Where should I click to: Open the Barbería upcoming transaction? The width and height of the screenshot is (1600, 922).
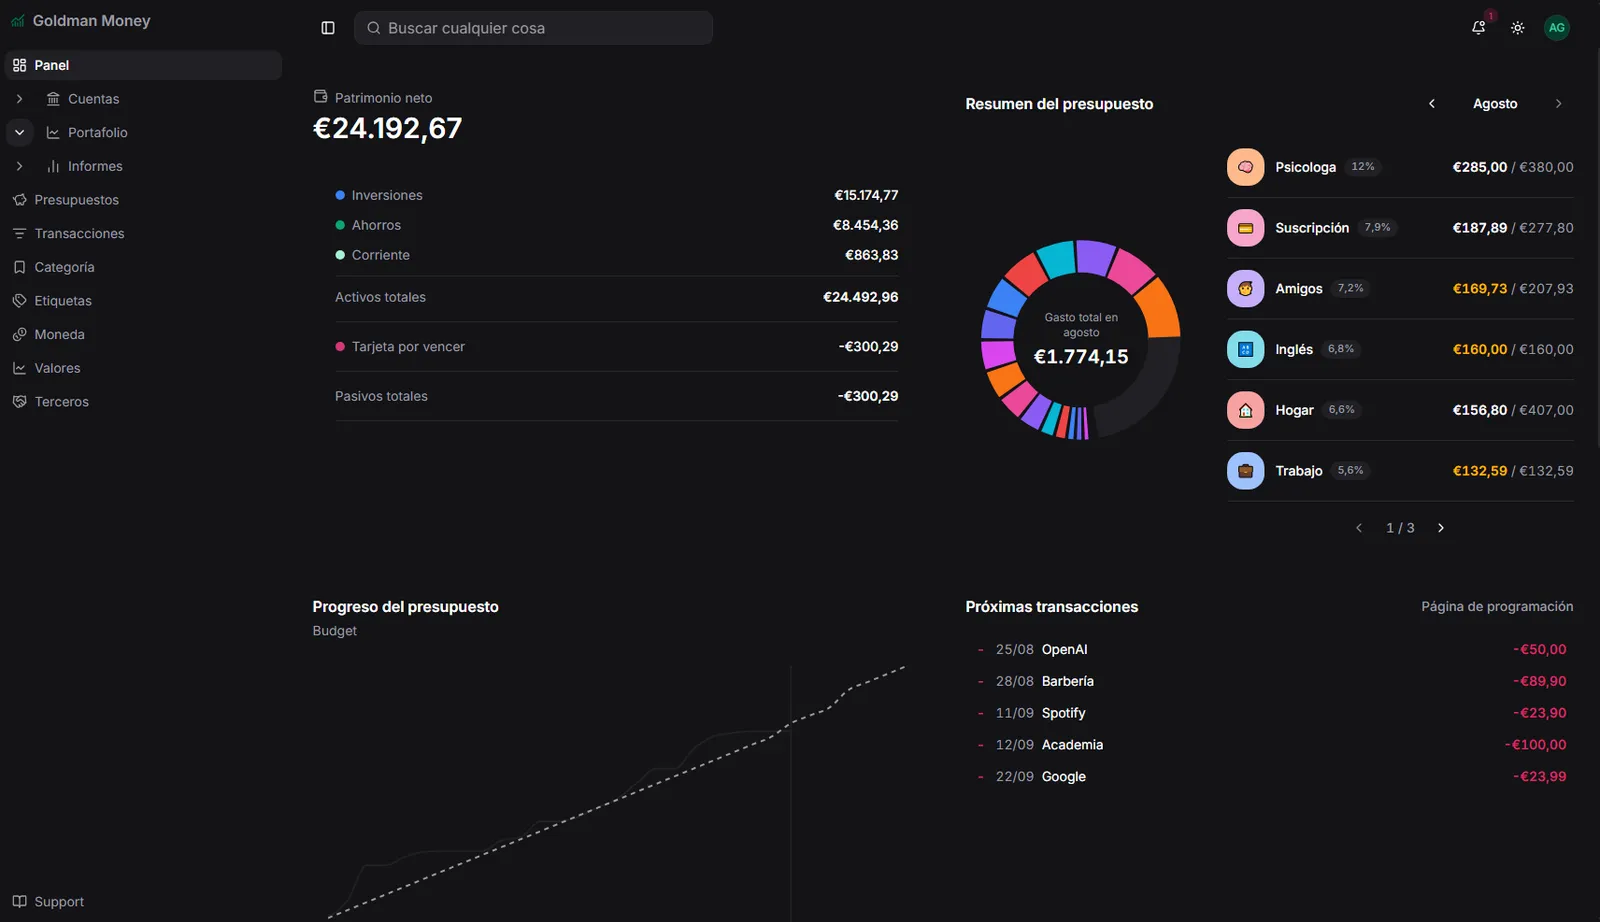(1270, 681)
